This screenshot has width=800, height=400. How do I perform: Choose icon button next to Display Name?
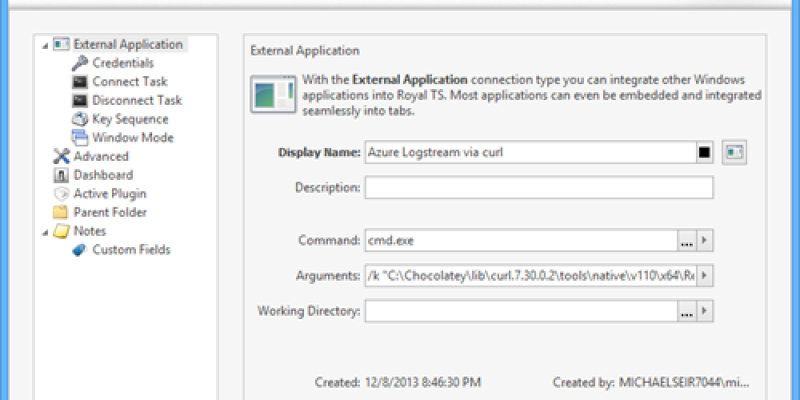(x=735, y=153)
